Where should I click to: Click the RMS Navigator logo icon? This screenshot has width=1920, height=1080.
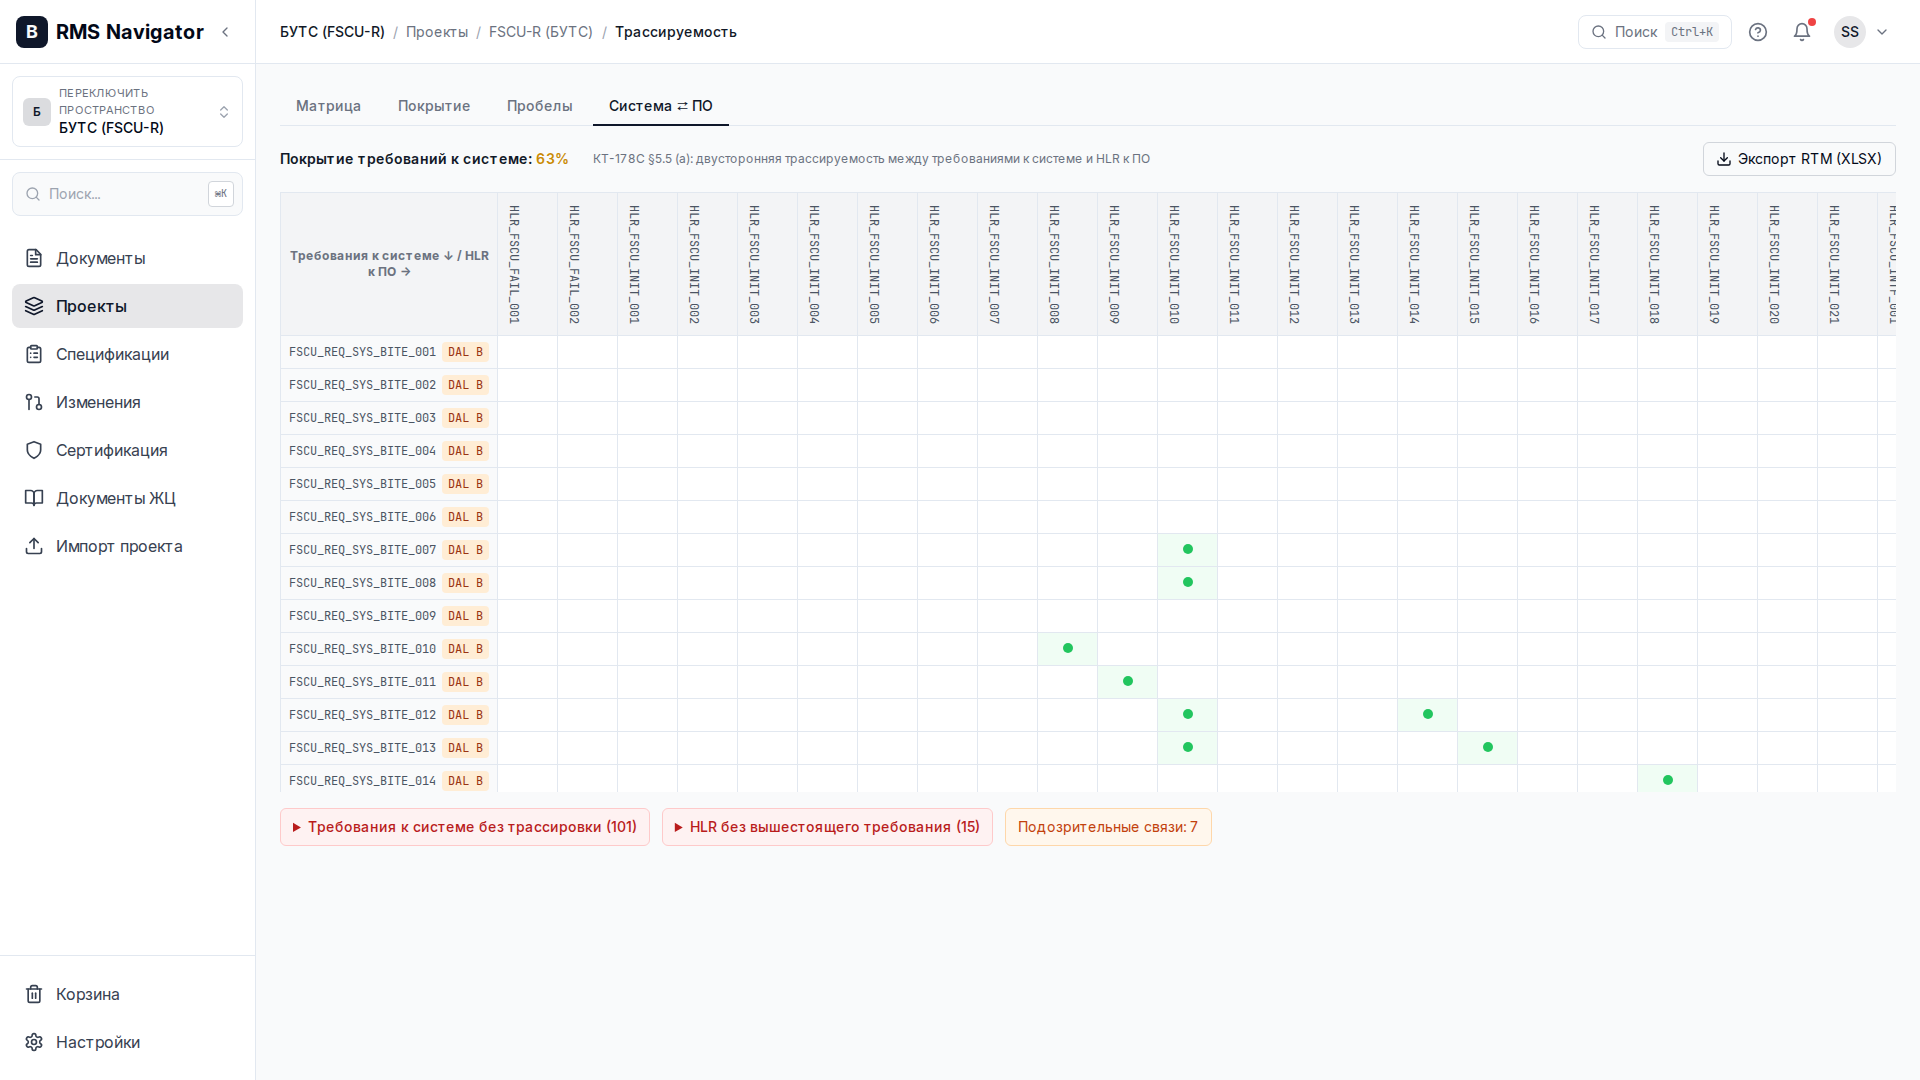click(32, 32)
